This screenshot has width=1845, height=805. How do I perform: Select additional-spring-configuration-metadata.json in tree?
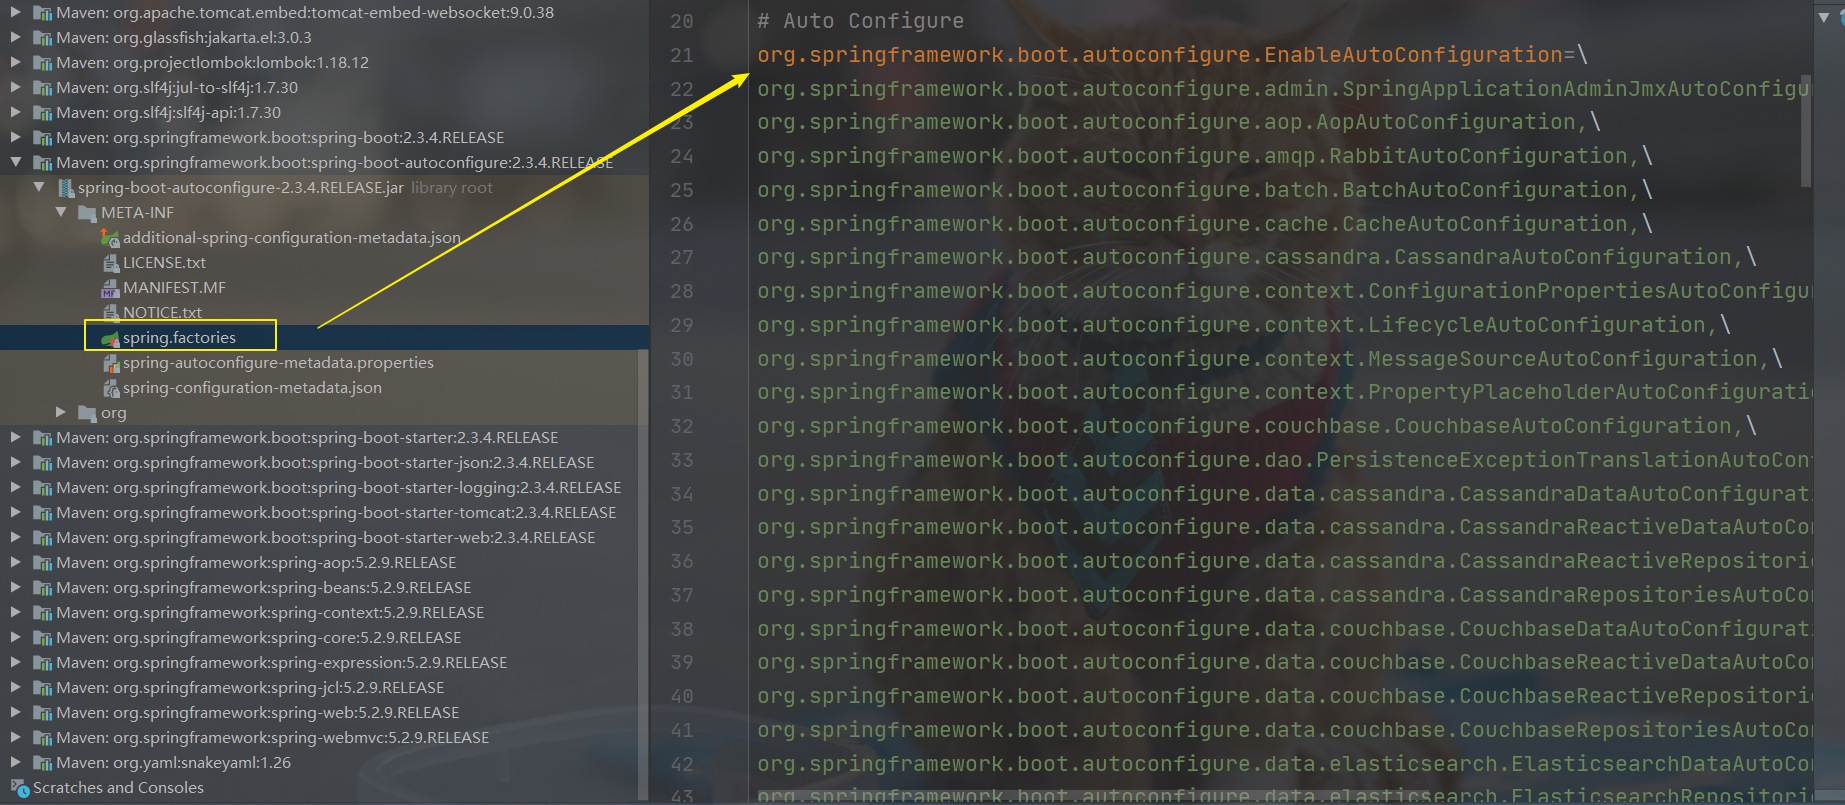[x=292, y=238]
